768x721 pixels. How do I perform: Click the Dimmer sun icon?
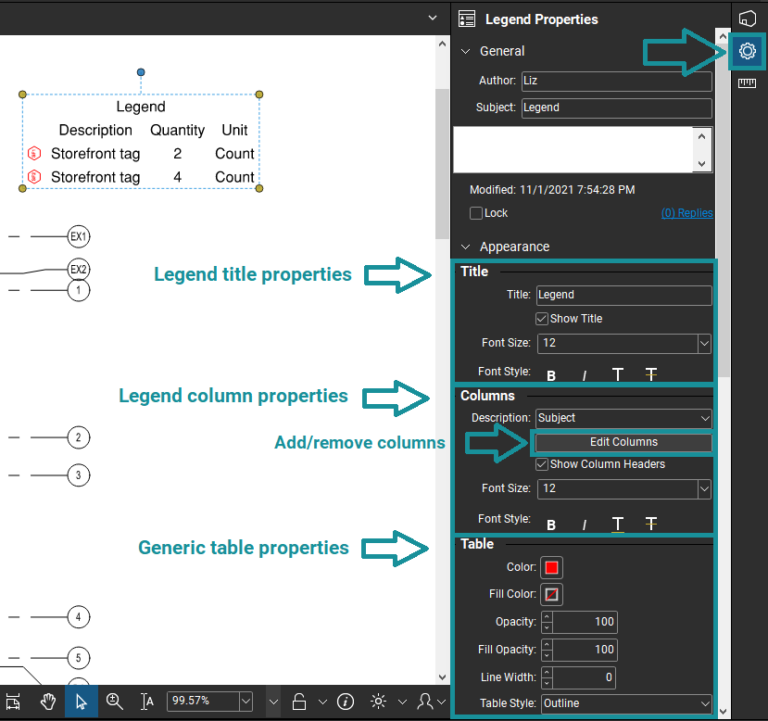[x=378, y=701]
